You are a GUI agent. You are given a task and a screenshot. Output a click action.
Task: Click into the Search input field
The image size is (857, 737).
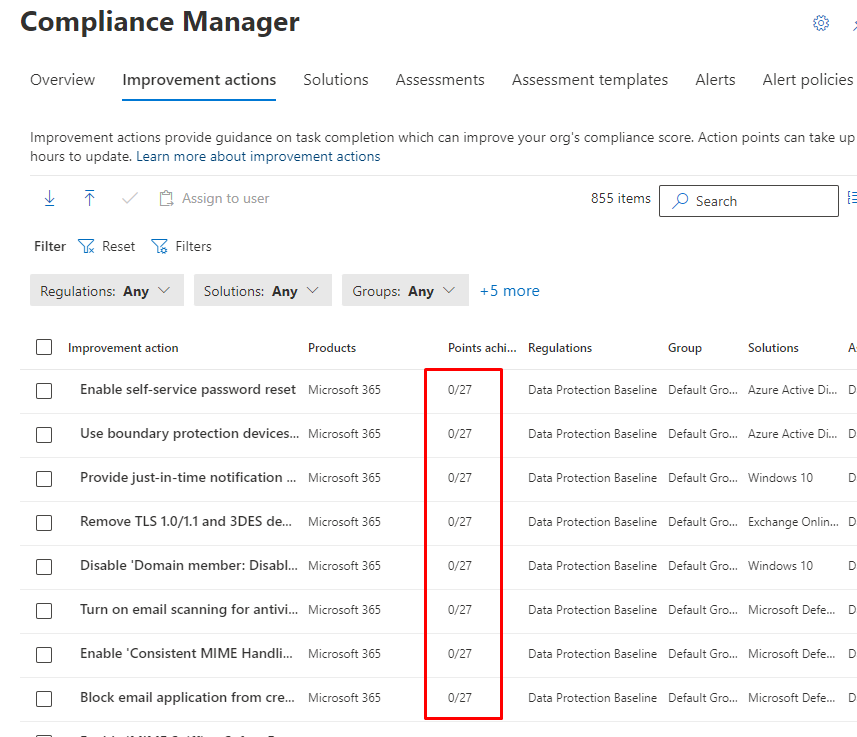point(760,201)
